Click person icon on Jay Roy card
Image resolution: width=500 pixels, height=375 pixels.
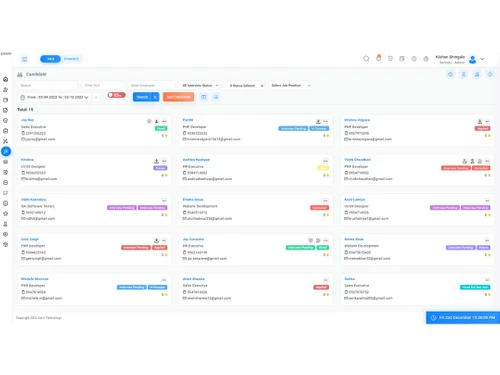click(x=156, y=121)
